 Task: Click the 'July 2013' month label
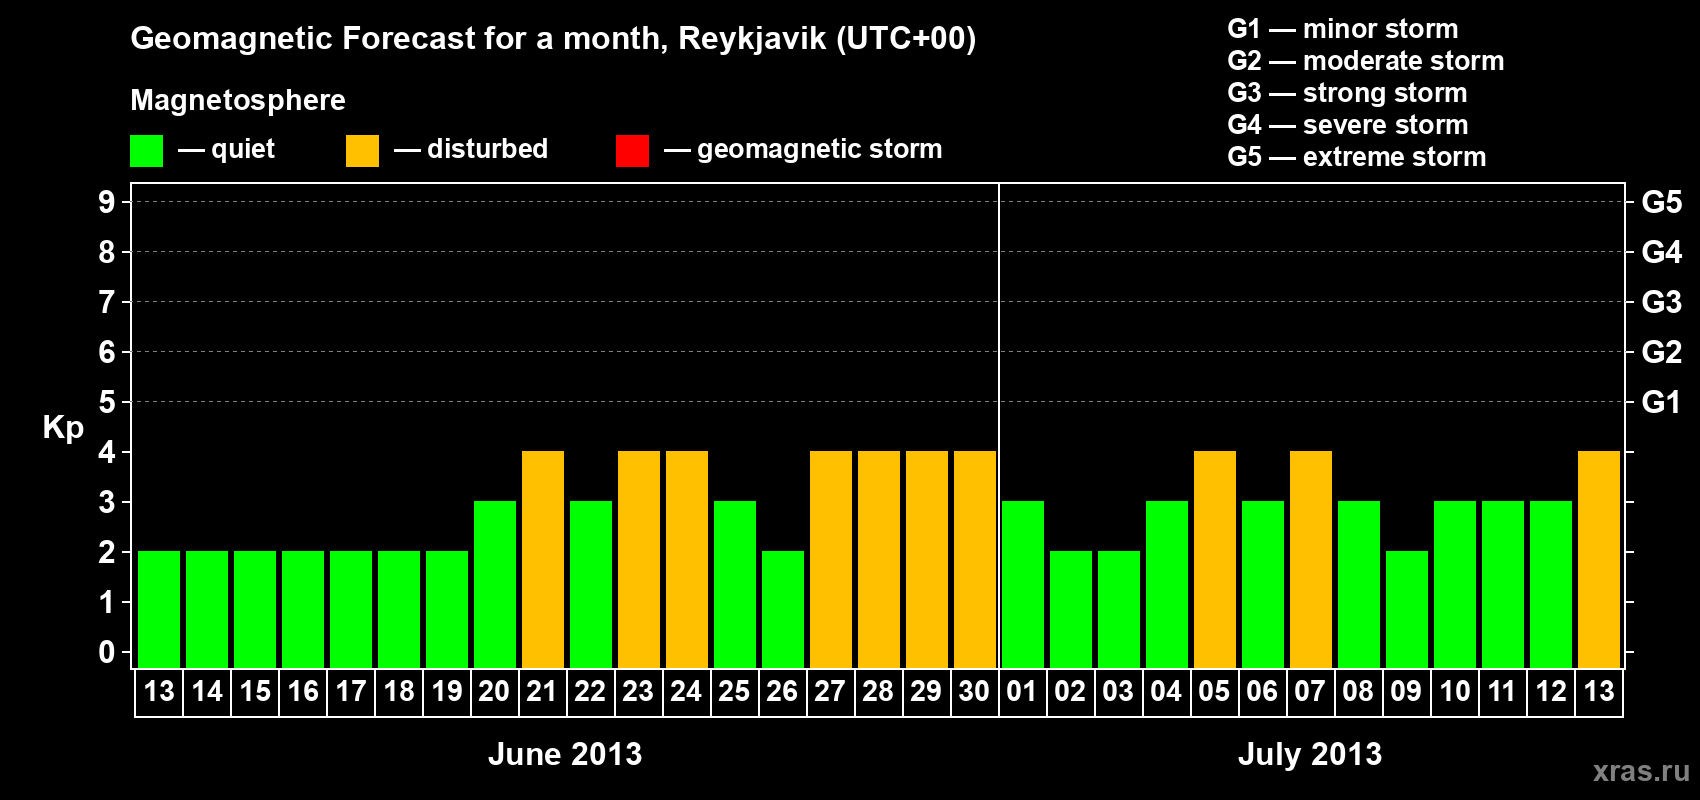click(1310, 754)
